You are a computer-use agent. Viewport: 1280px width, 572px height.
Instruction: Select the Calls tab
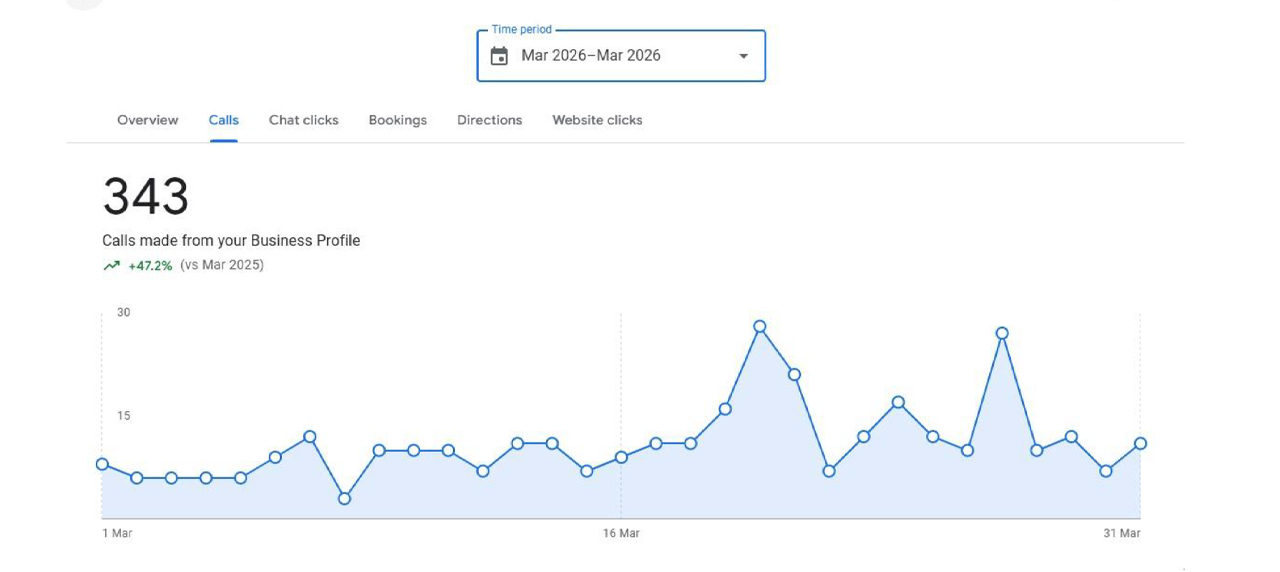point(224,120)
